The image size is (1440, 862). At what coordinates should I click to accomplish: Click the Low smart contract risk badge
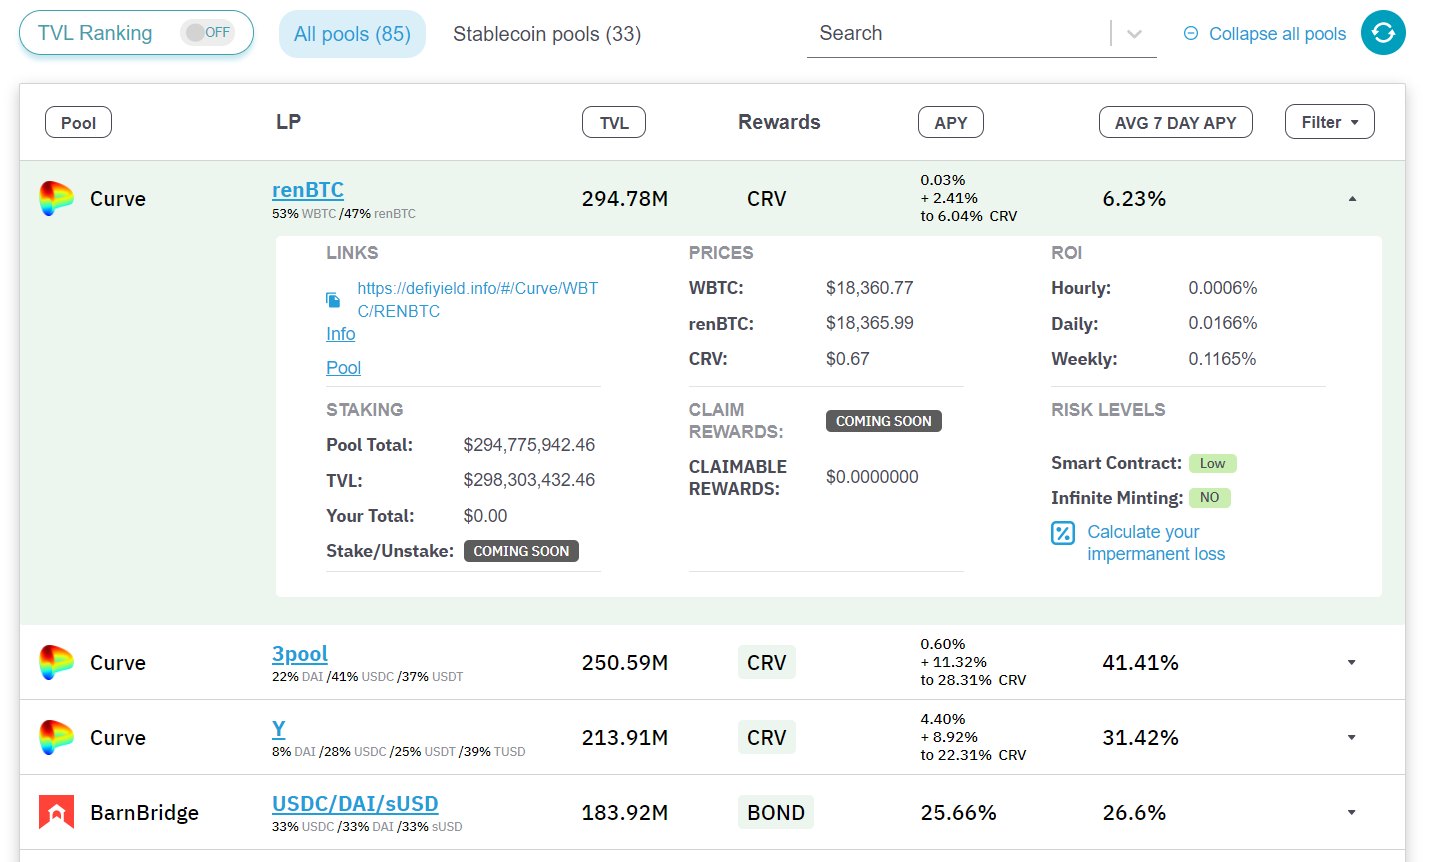pyautogui.click(x=1213, y=463)
